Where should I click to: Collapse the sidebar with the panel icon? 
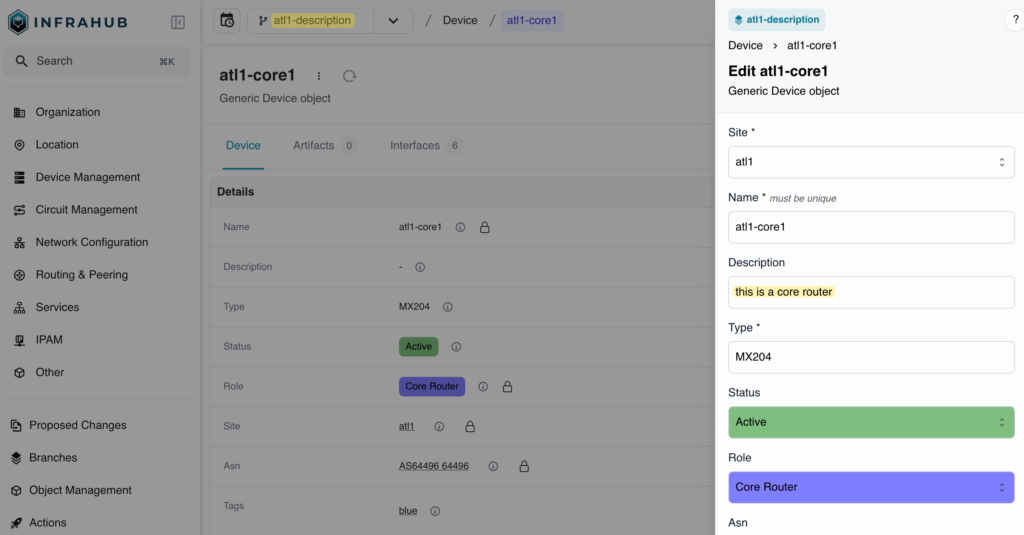click(178, 22)
